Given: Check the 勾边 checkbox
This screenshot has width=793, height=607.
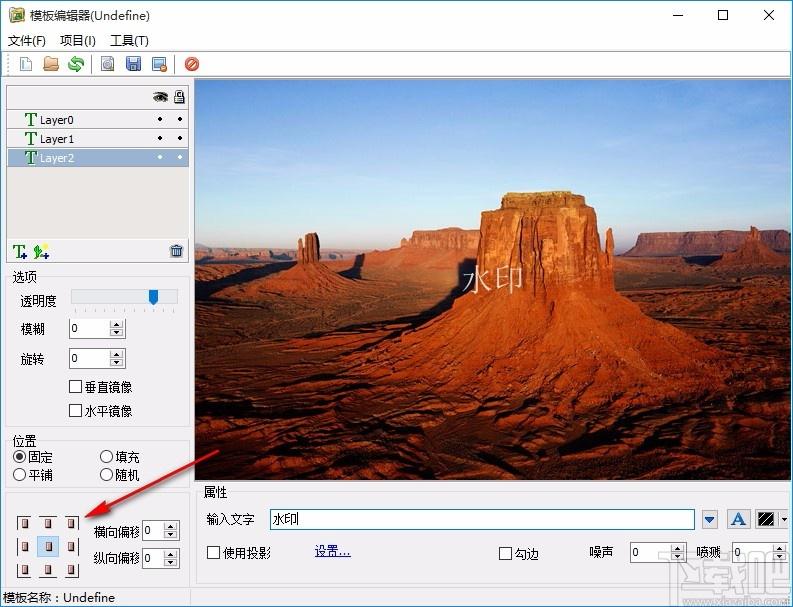Looking at the screenshot, I should (505, 553).
